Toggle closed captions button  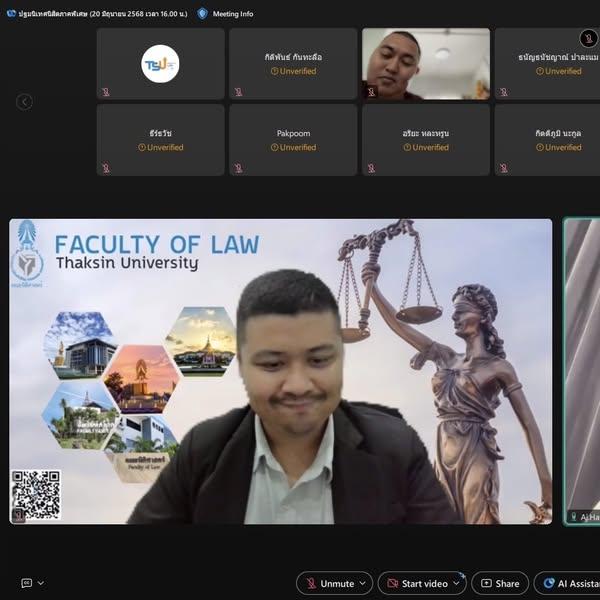pyautogui.click(x=26, y=583)
